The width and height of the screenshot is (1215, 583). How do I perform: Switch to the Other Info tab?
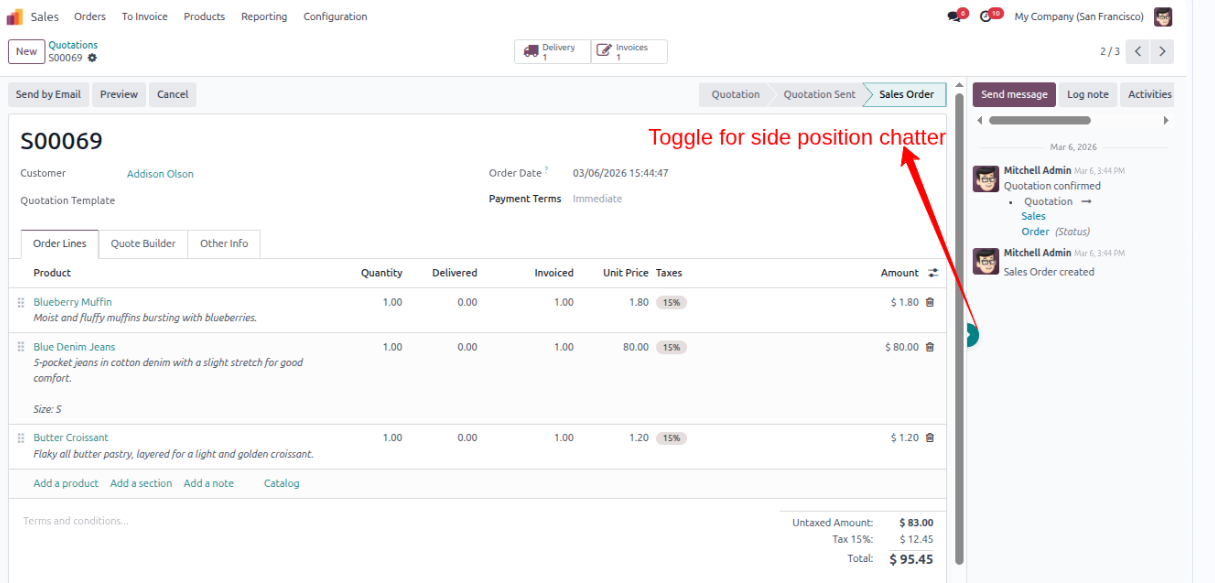(x=224, y=243)
